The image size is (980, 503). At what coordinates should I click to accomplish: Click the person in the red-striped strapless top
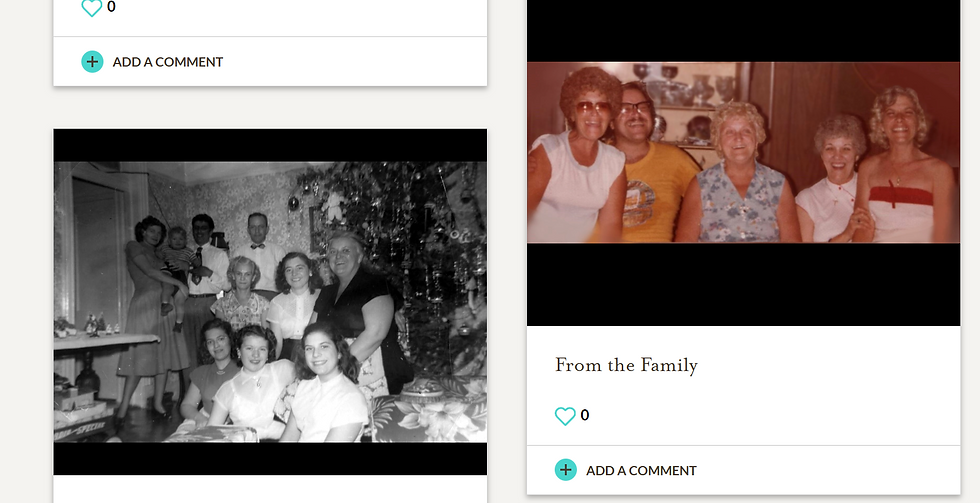pos(903,169)
